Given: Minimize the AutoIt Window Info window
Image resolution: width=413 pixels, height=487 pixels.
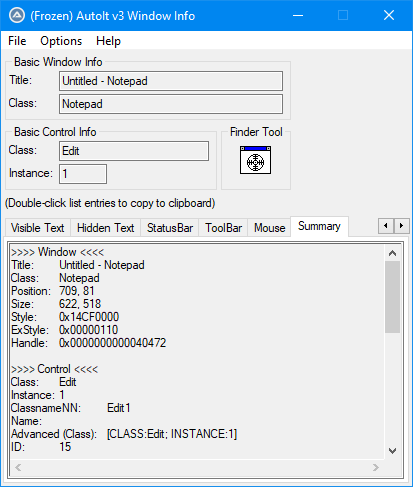Looking at the screenshot, I should pos(298,15).
